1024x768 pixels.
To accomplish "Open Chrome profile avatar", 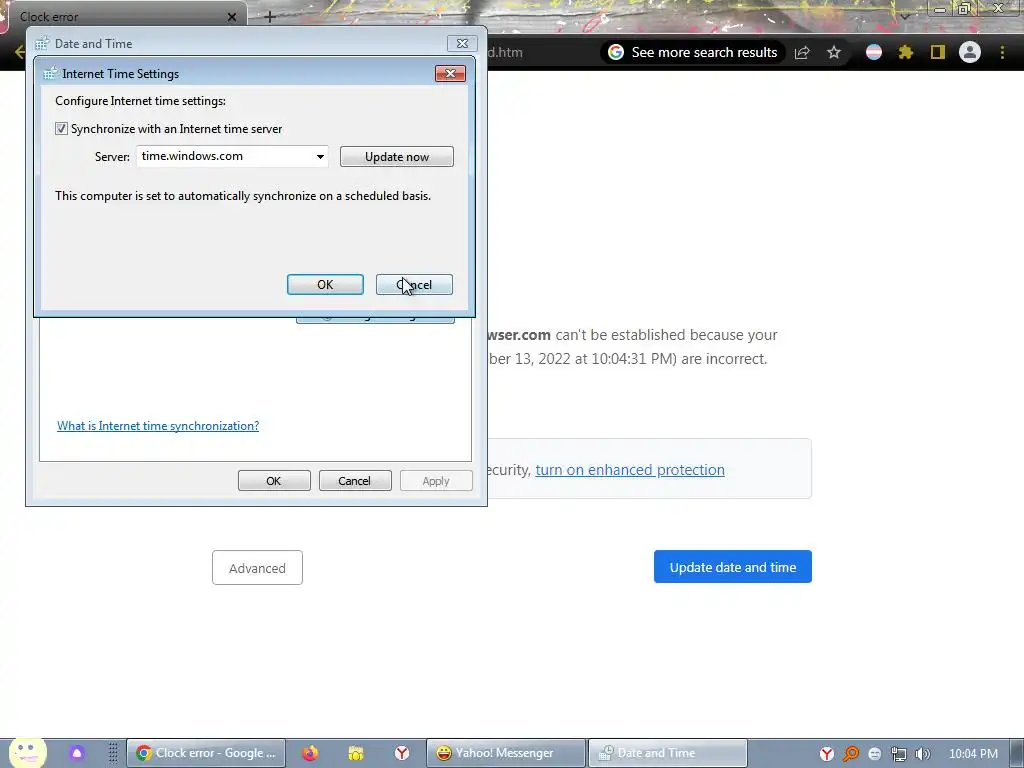I will coord(970,52).
